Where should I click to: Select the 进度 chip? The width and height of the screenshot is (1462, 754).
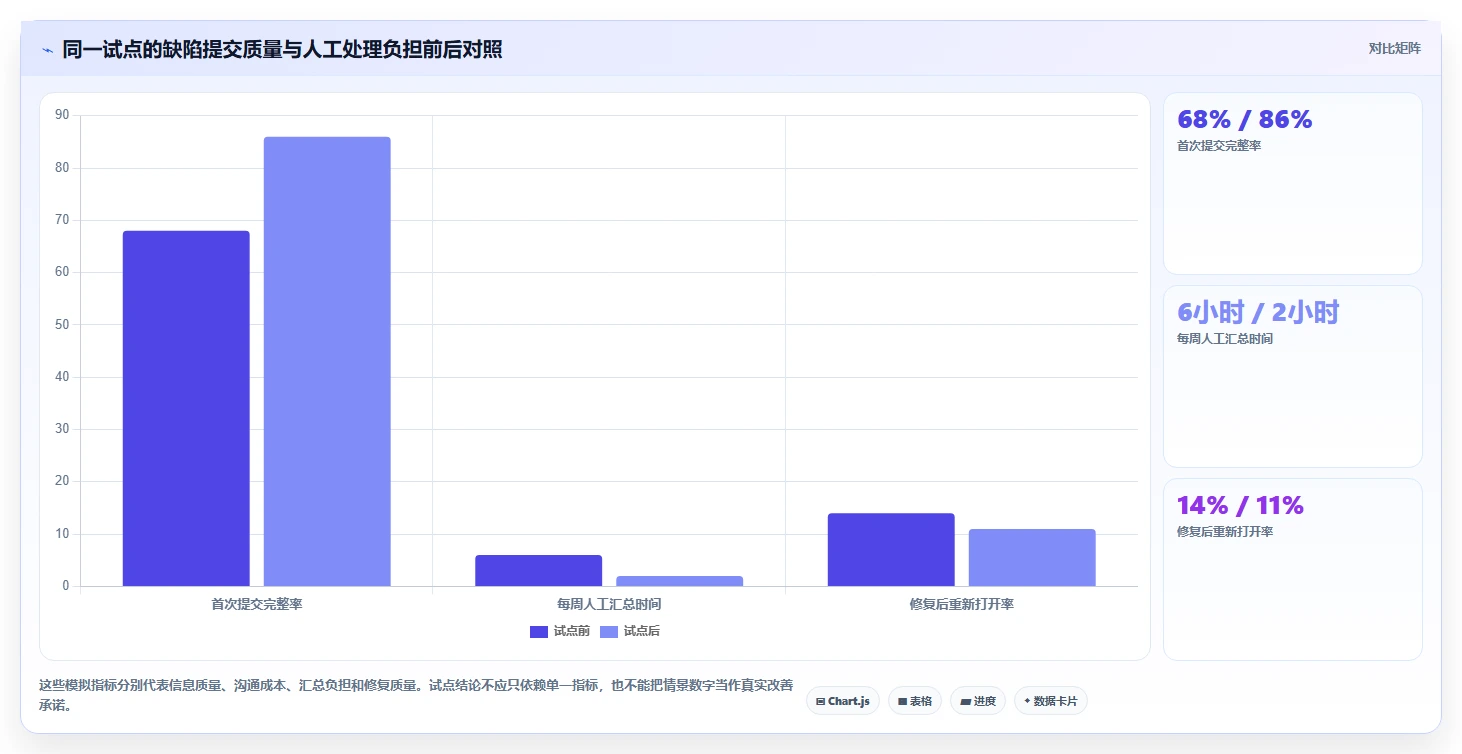click(x=978, y=701)
